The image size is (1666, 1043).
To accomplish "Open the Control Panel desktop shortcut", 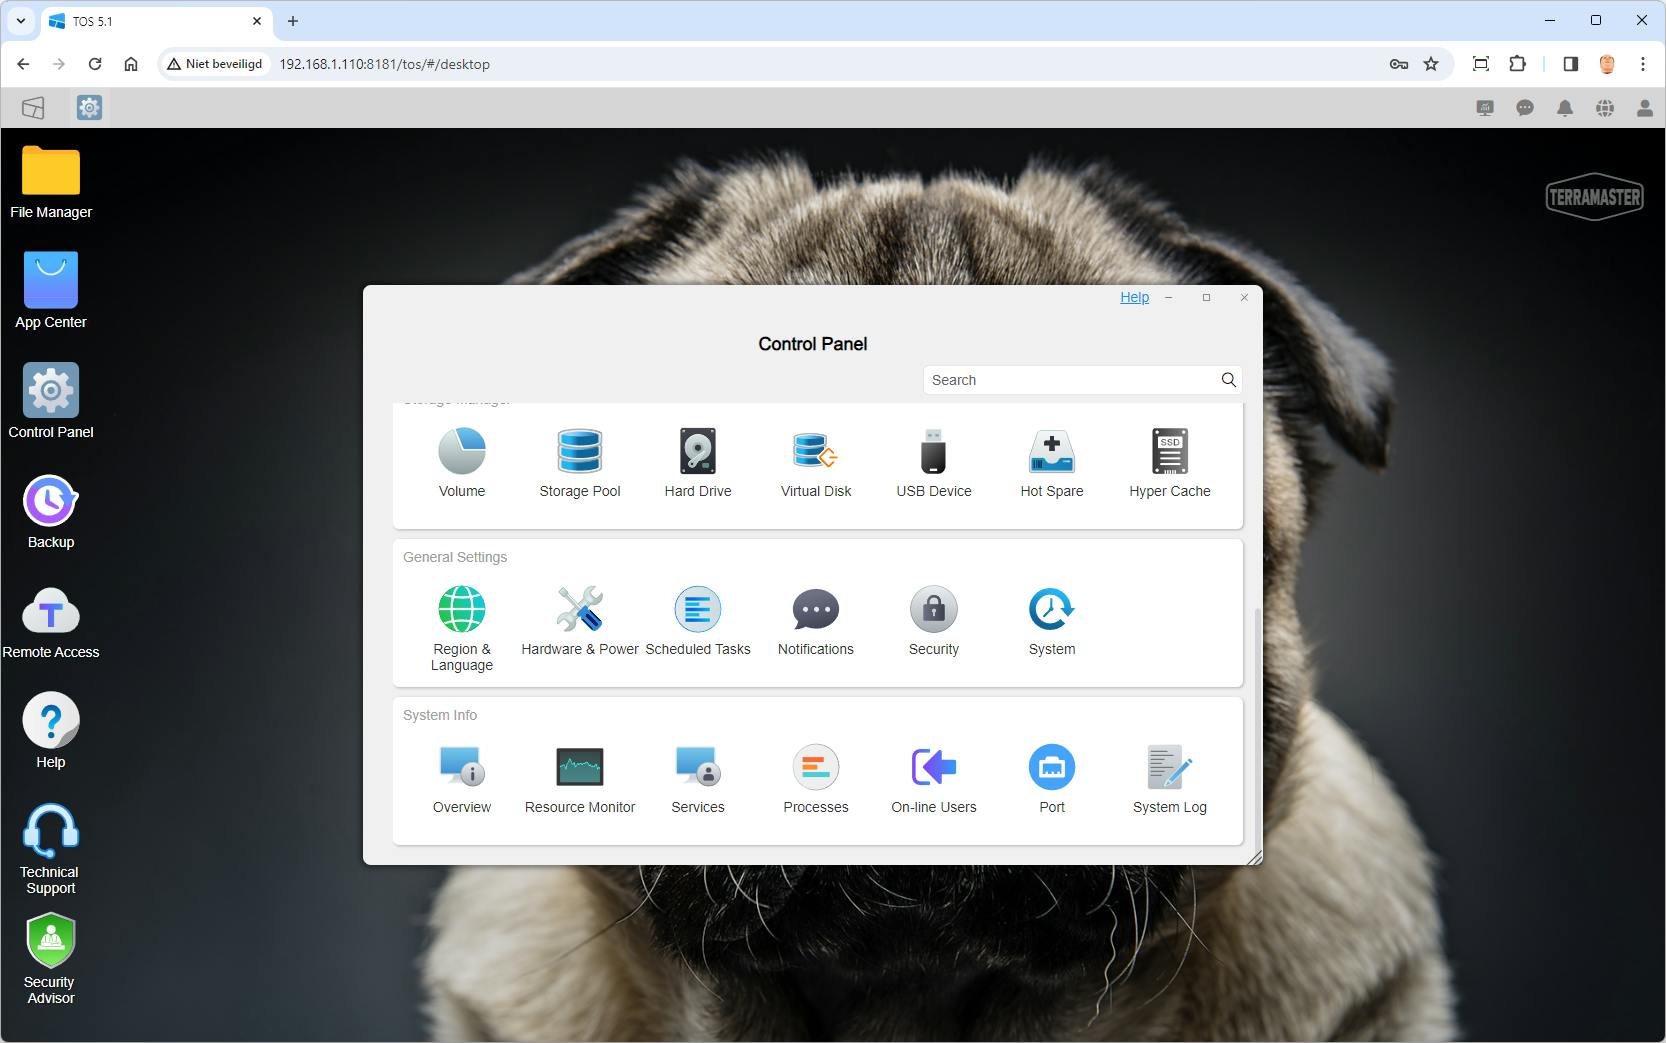I will pos(51,400).
